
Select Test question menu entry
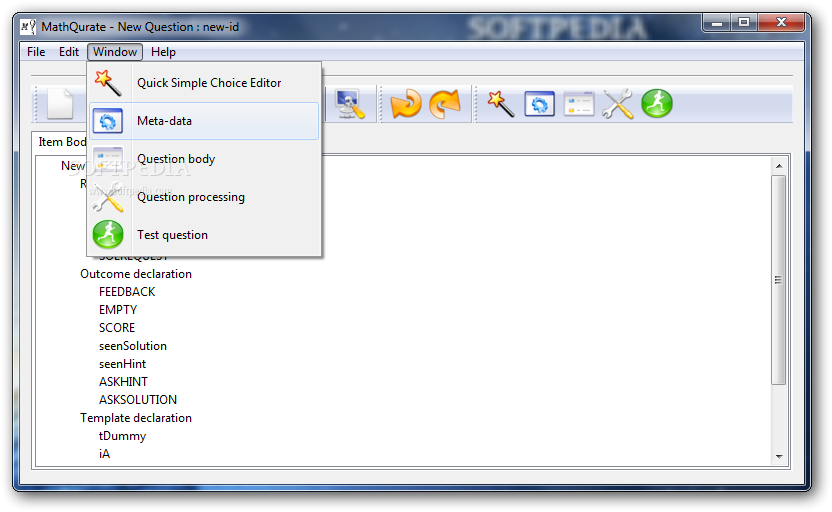tap(204, 235)
